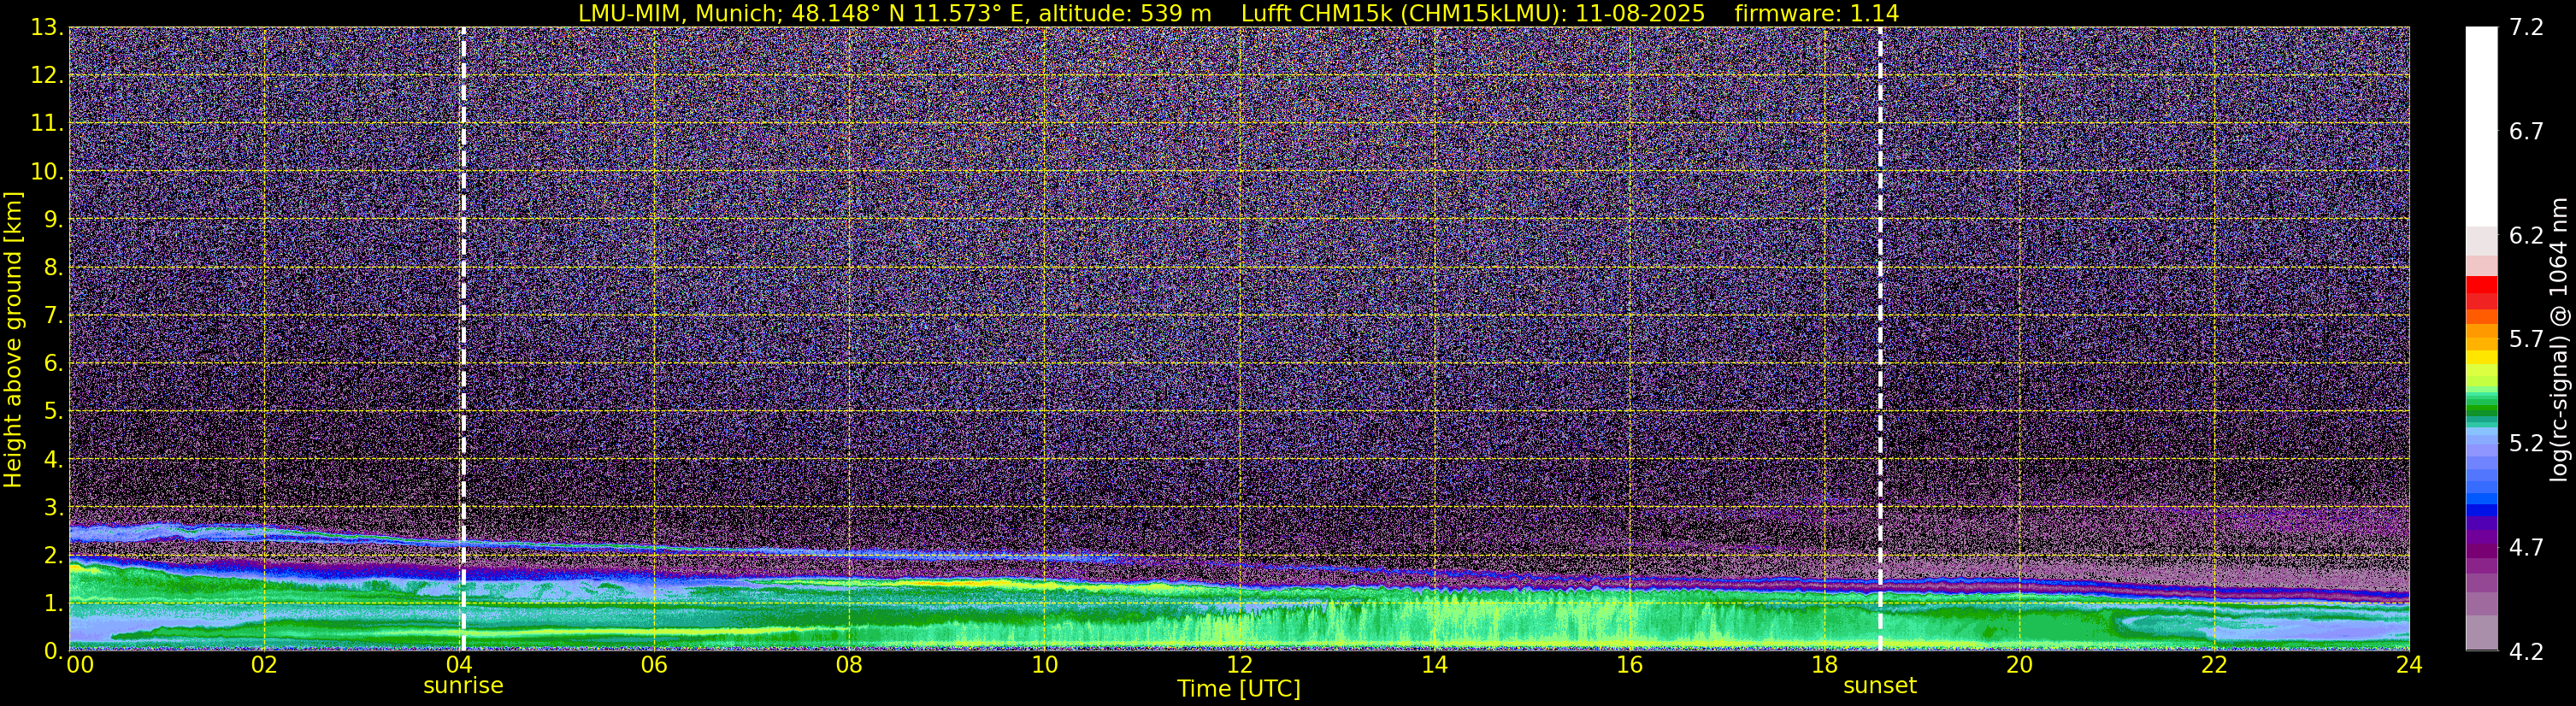Select the "4.2" colorbar tick label
Screen dimensions: 2576x706
point(2526,652)
